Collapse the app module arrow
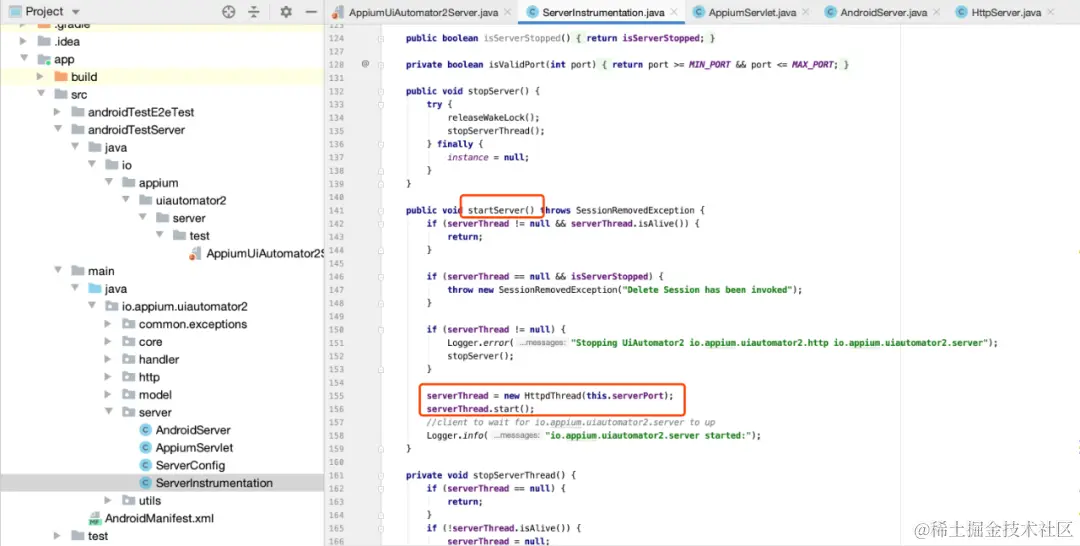1080x546 pixels. click(24, 59)
